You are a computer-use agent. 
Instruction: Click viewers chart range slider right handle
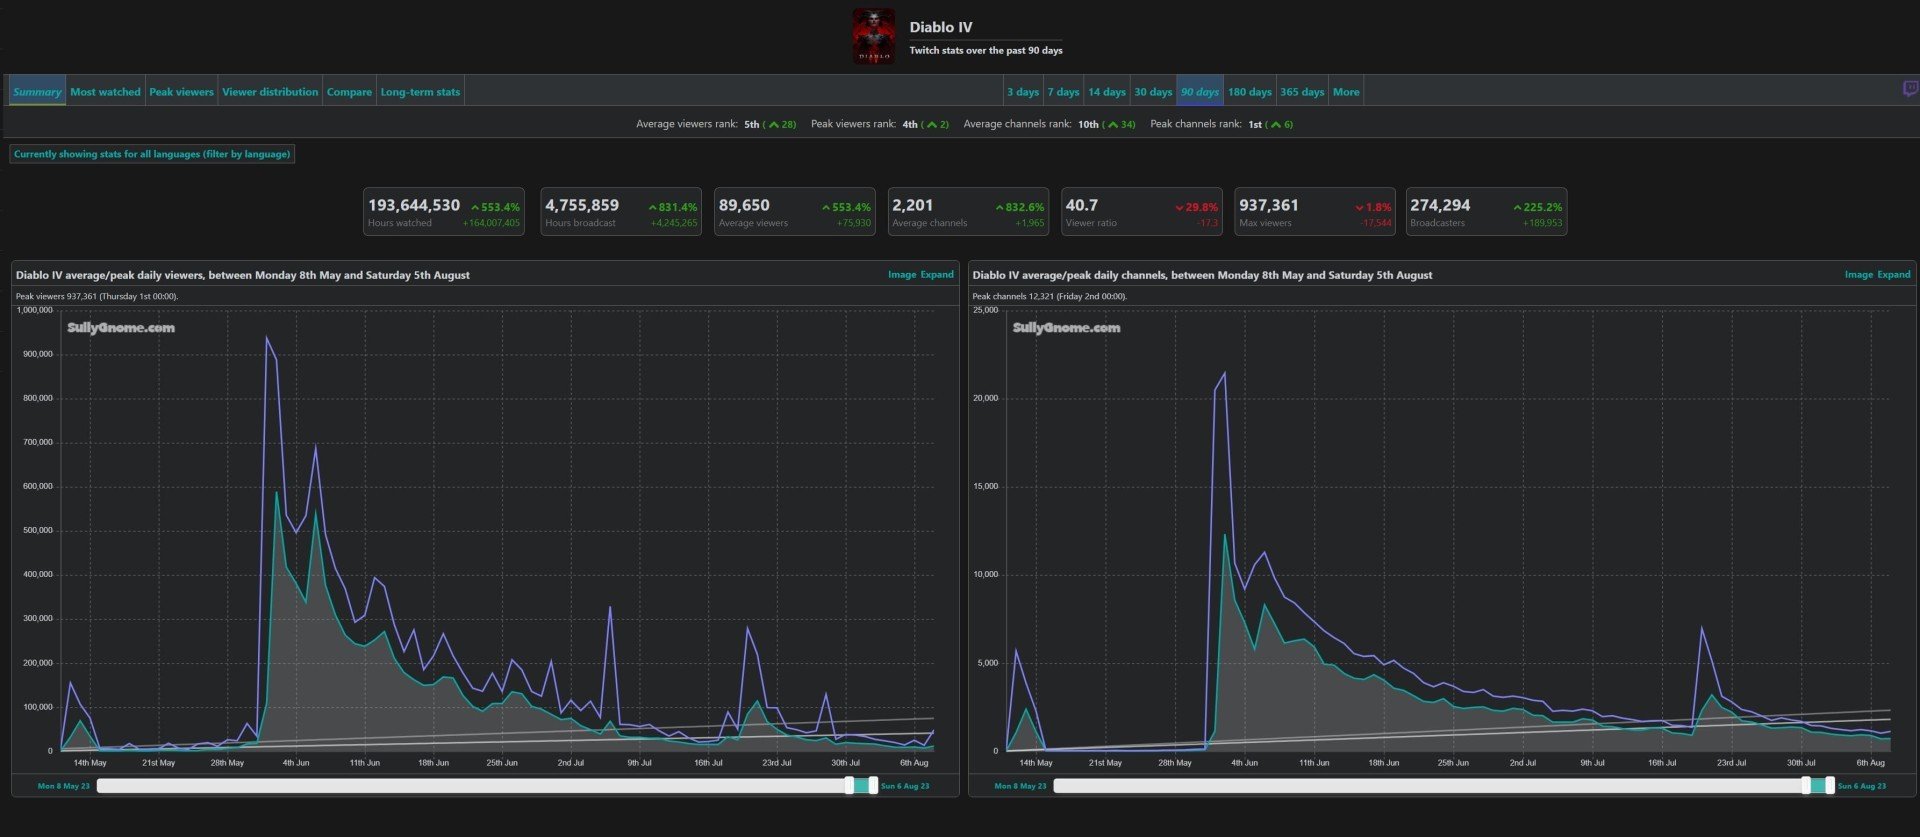873,786
